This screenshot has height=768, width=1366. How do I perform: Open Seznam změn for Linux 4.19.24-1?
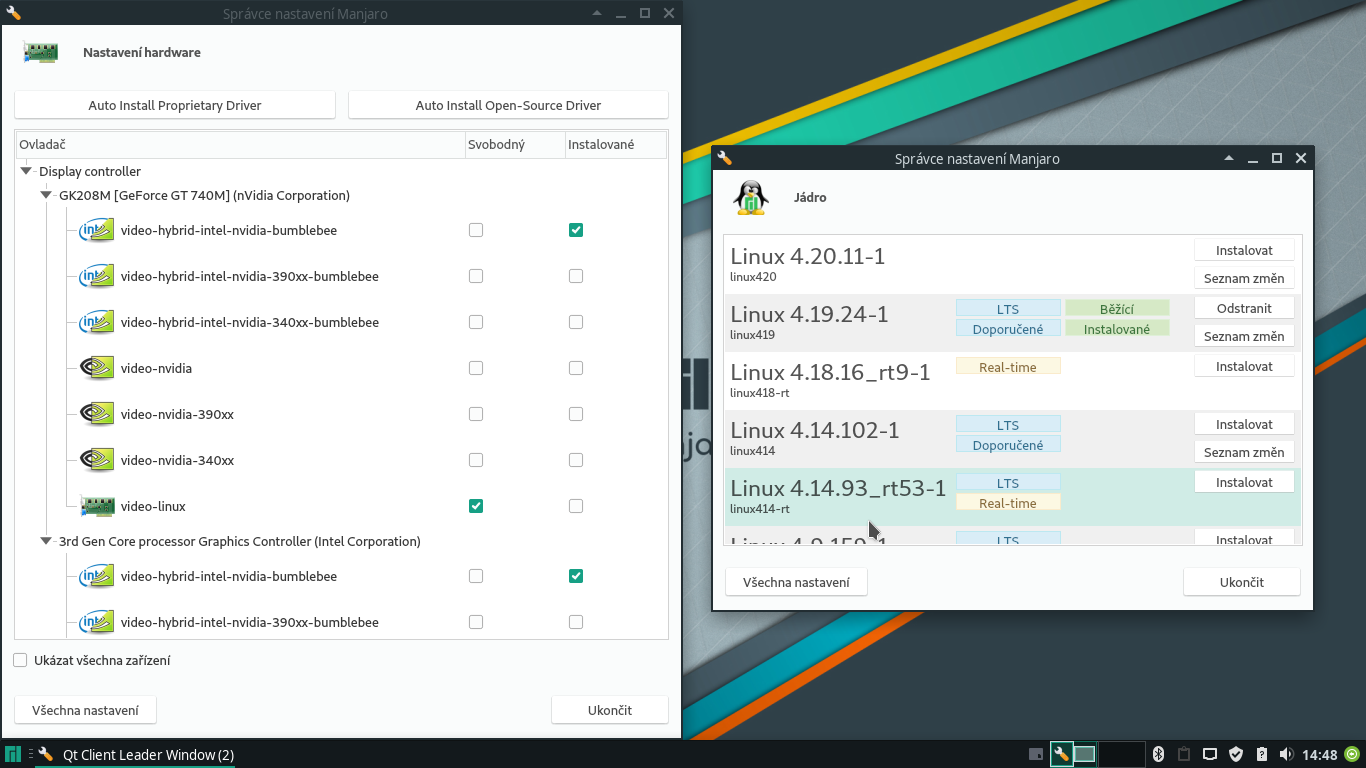point(1244,336)
